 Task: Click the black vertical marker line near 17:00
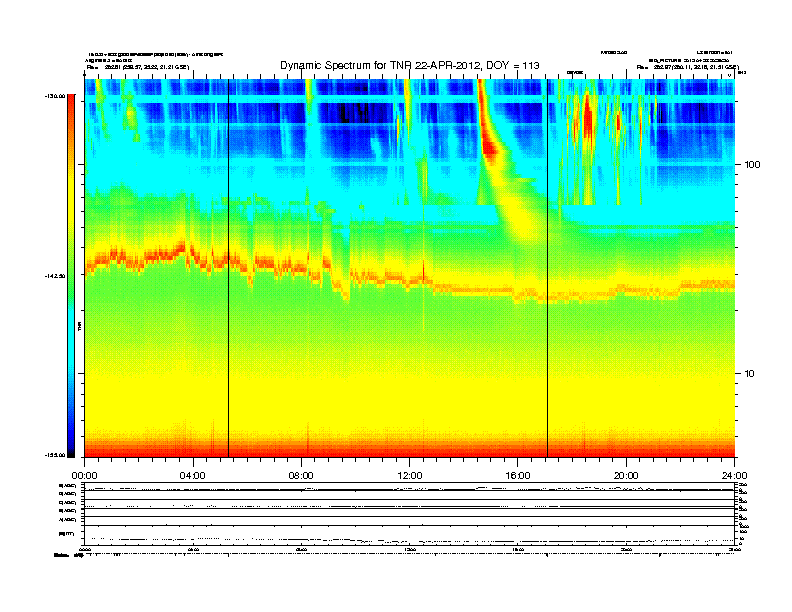[x=547, y=268]
